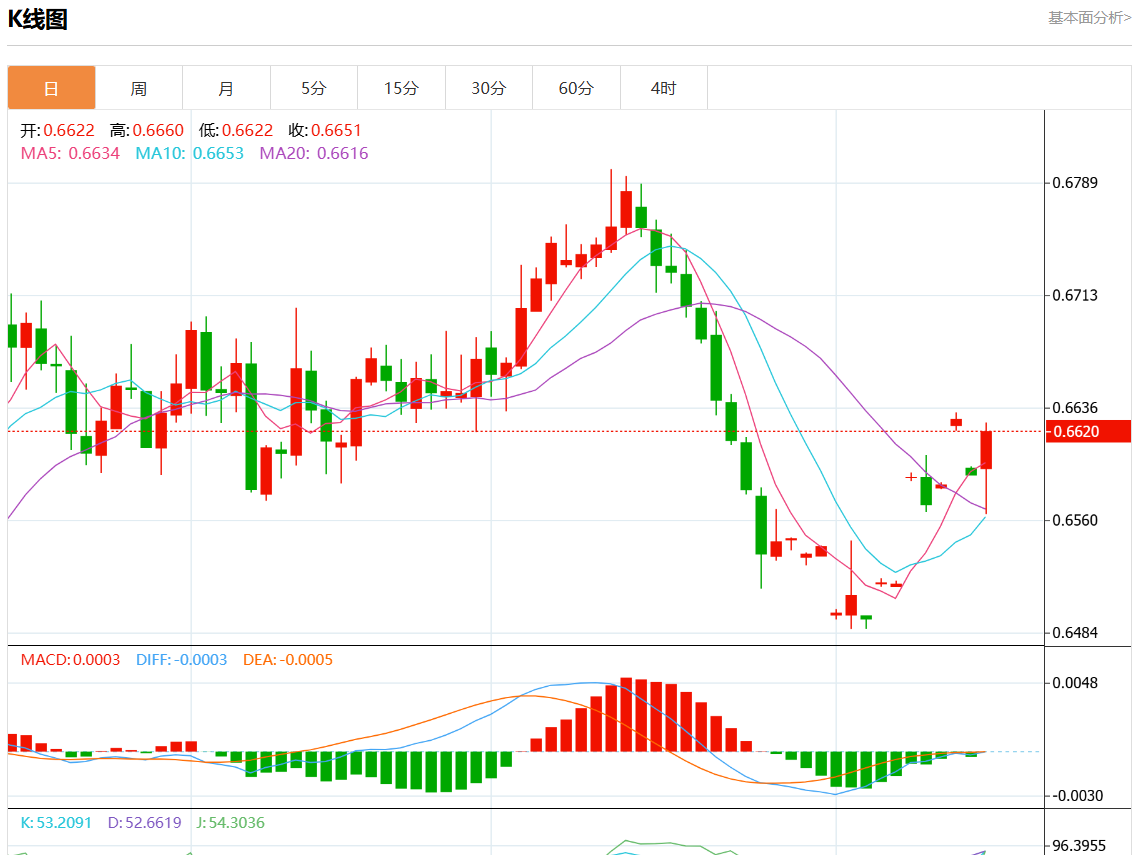Viewport: 1142px width, 855px height.
Task: Click the red 0.6620 current price tag
Action: tap(1088, 431)
